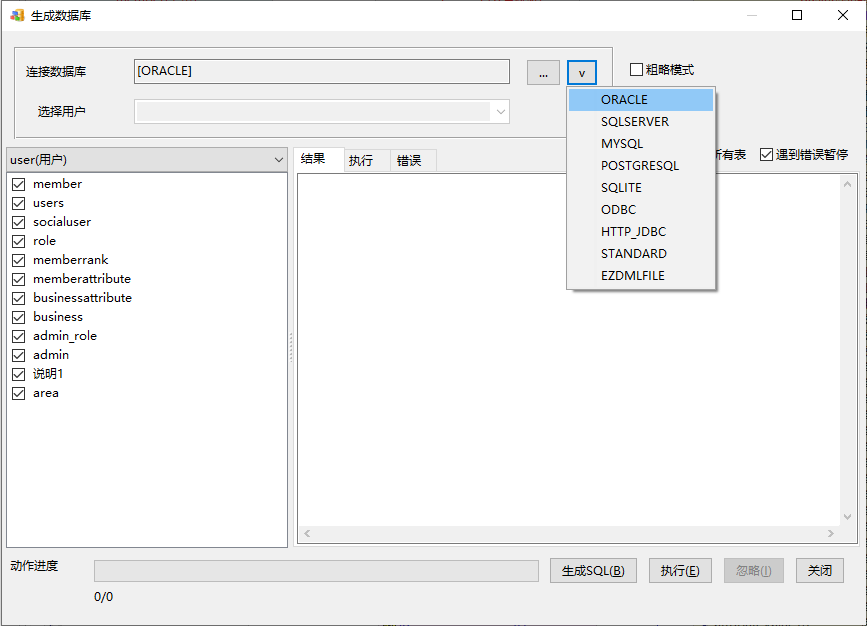This screenshot has height=626, width=867.
Task: Toggle the users table checkbox
Action: 19,204
